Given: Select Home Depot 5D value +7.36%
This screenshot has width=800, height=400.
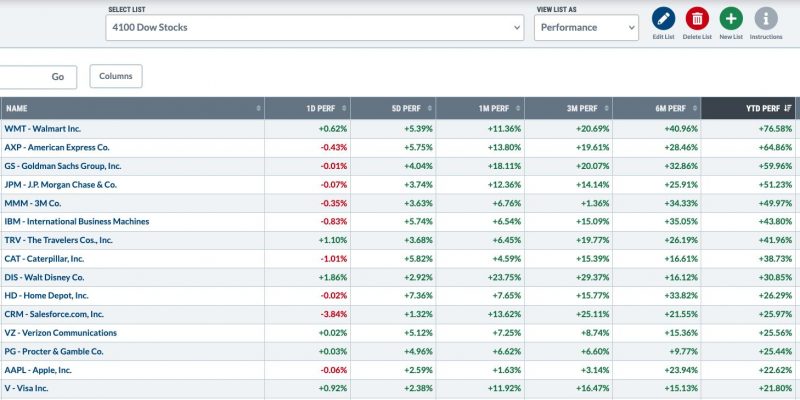Looking at the screenshot, I should point(418,295).
